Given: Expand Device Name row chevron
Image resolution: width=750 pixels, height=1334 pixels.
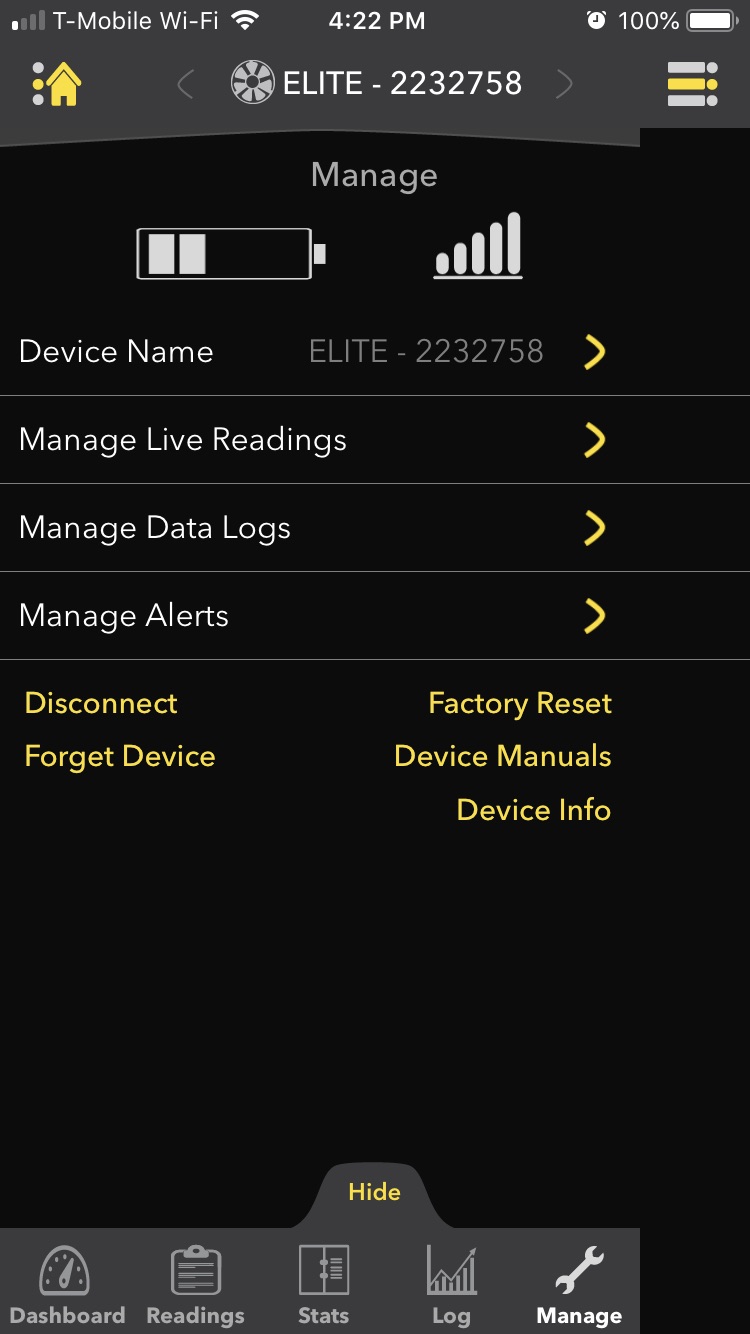Looking at the screenshot, I should tap(595, 352).
